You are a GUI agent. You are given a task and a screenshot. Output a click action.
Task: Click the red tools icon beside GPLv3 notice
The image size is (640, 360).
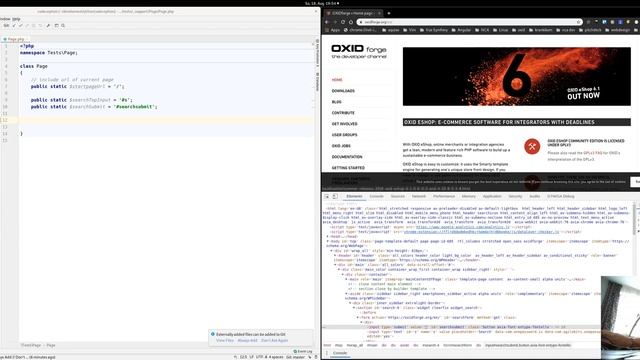532,146
